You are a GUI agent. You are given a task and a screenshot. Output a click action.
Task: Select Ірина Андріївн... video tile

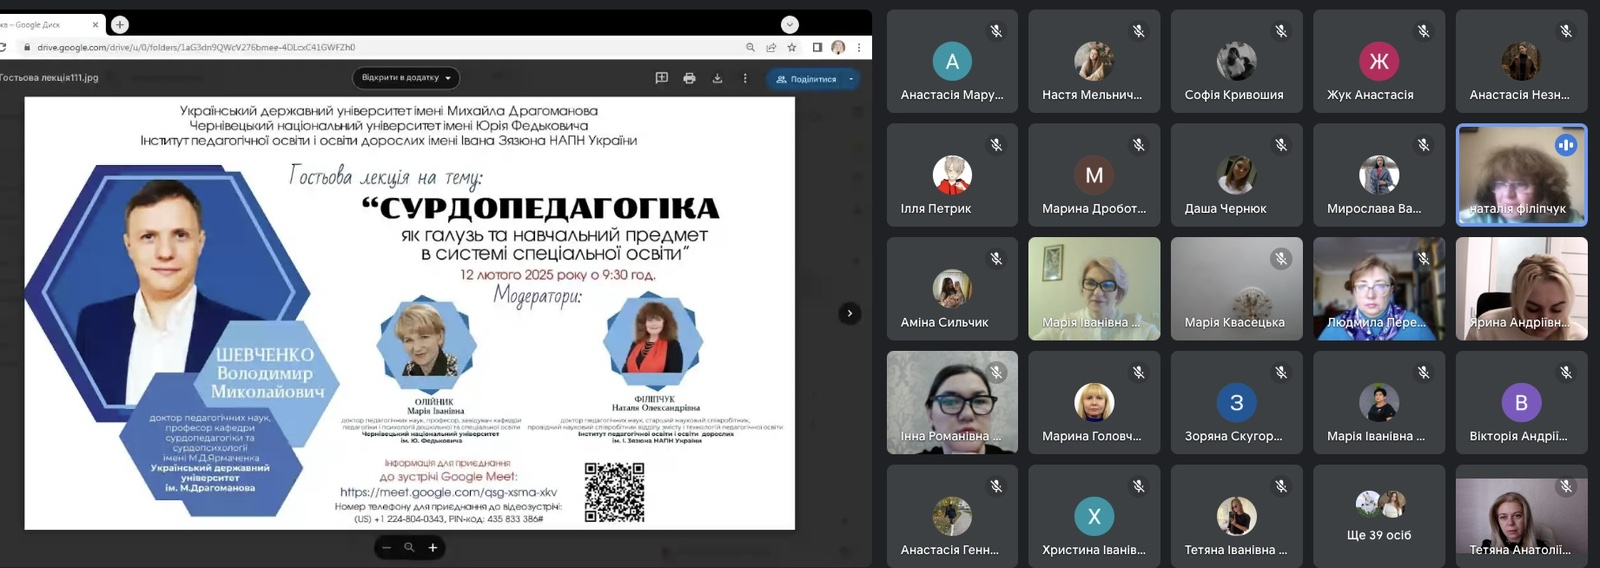point(1521,289)
